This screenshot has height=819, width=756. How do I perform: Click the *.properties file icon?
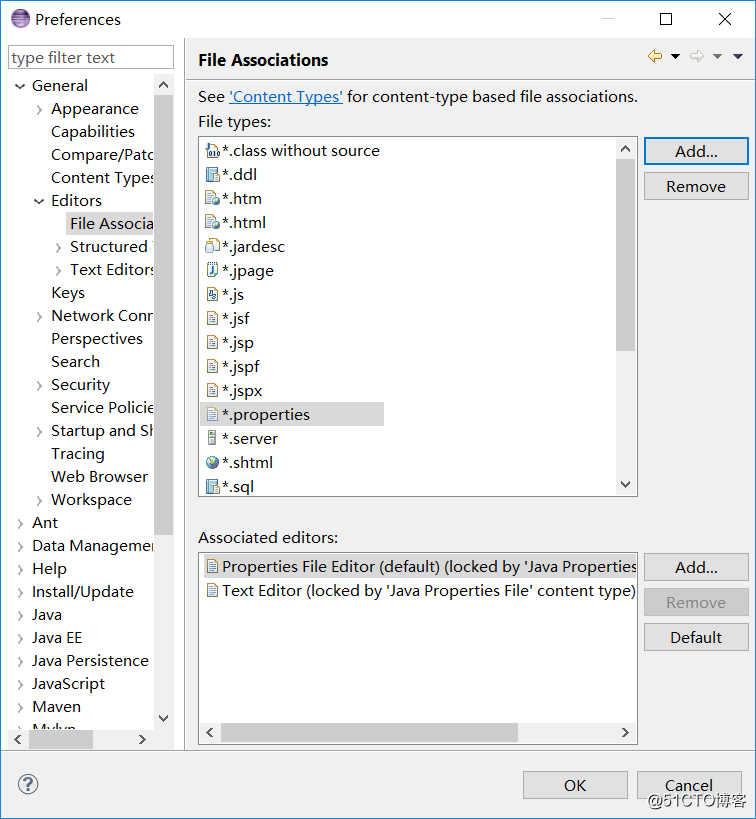pyautogui.click(x=212, y=415)
